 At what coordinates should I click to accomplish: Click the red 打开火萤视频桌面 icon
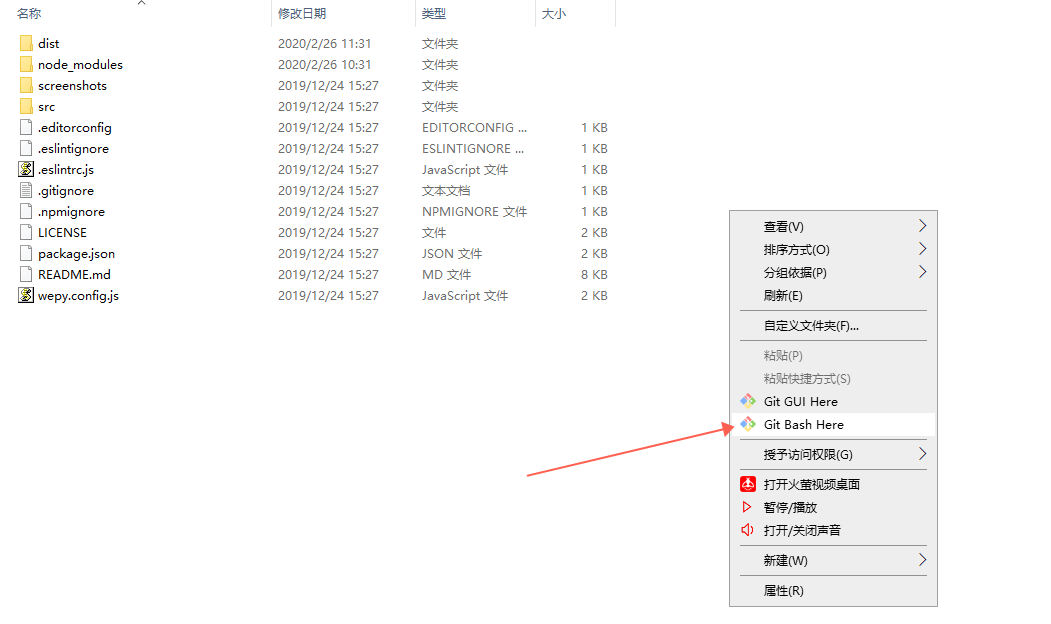[748, 483]
